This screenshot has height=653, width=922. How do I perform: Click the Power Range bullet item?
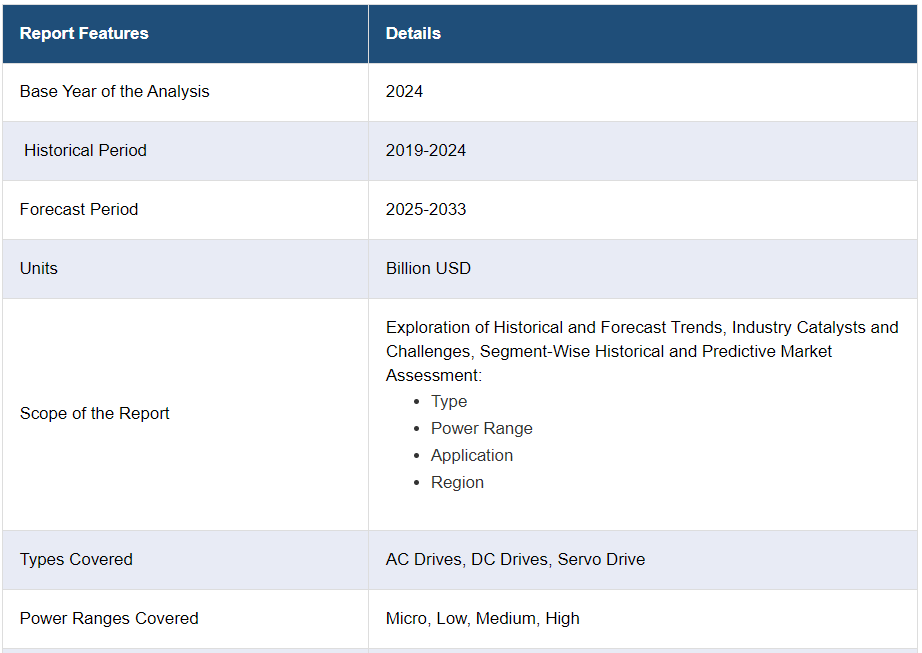tap(481, 428)
